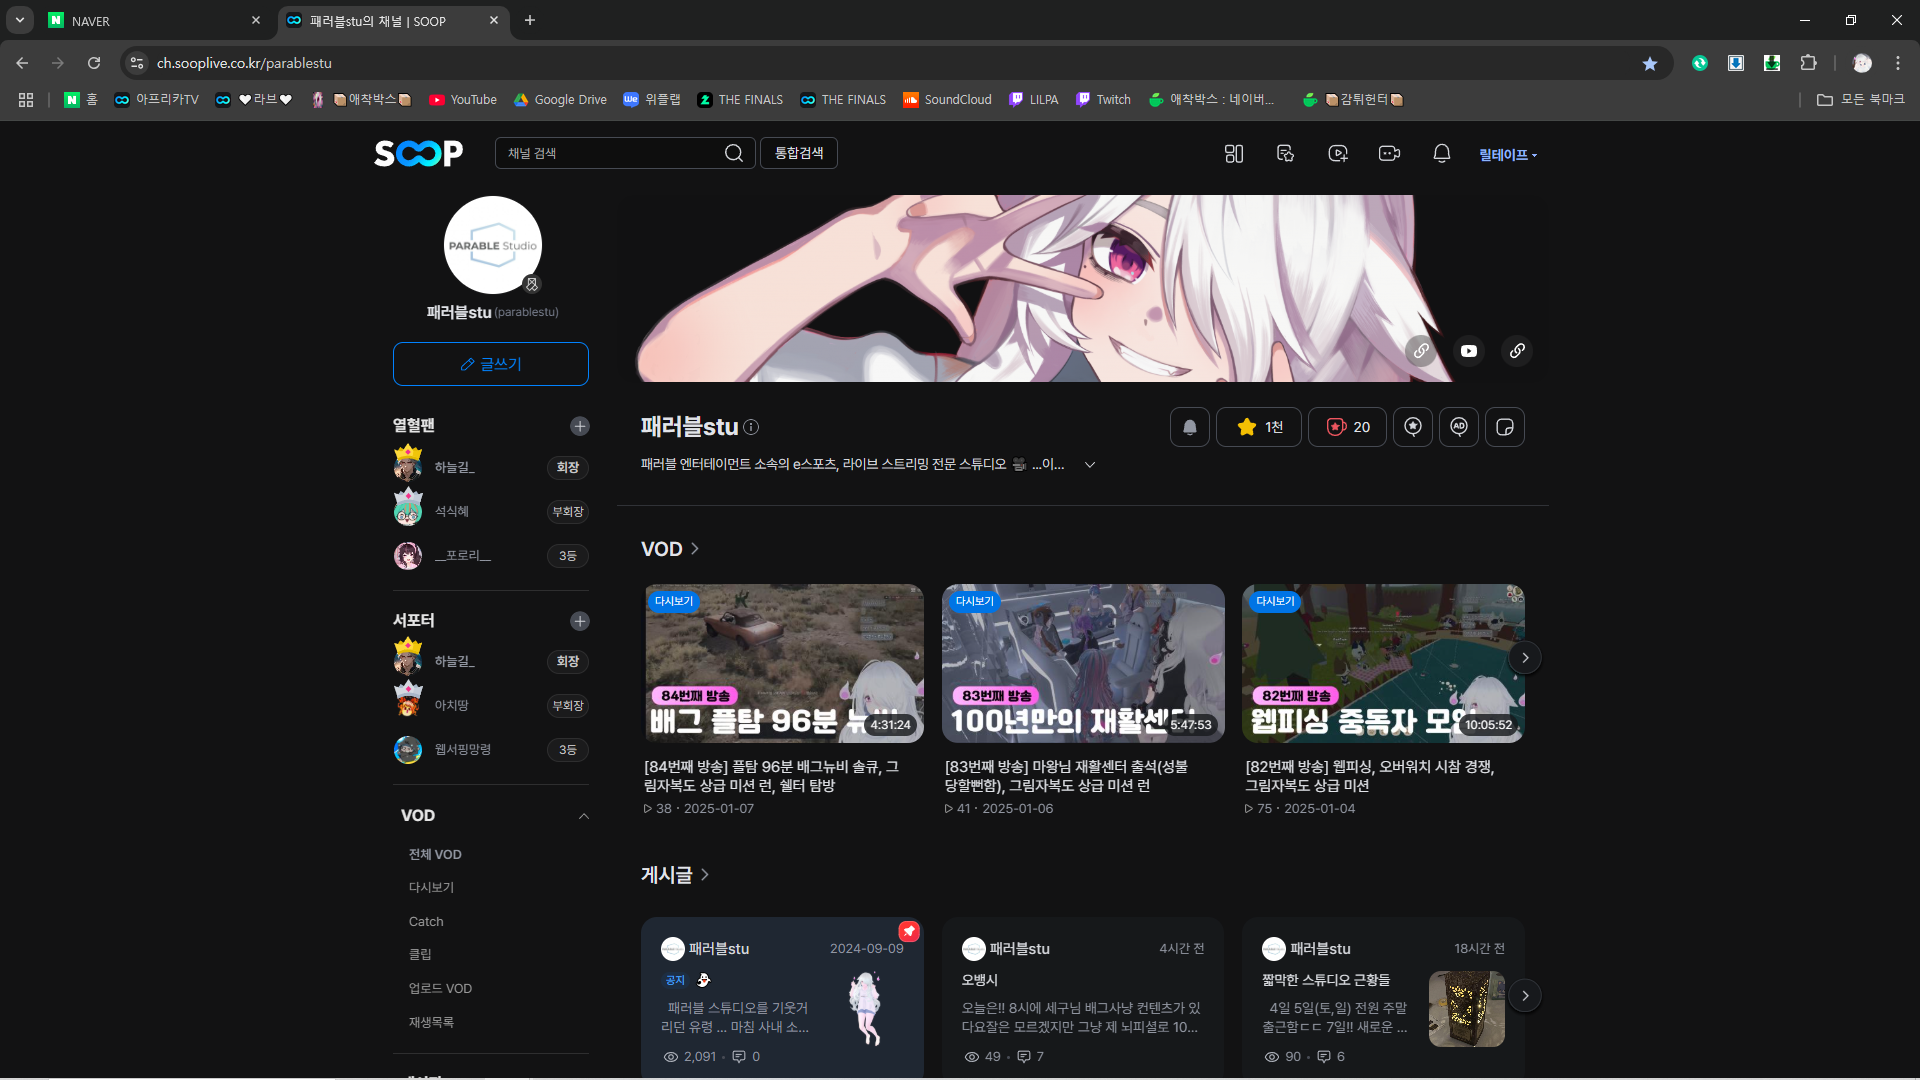
Task: Toggle channel notification bell button
Action: [x=1190, y=427]
